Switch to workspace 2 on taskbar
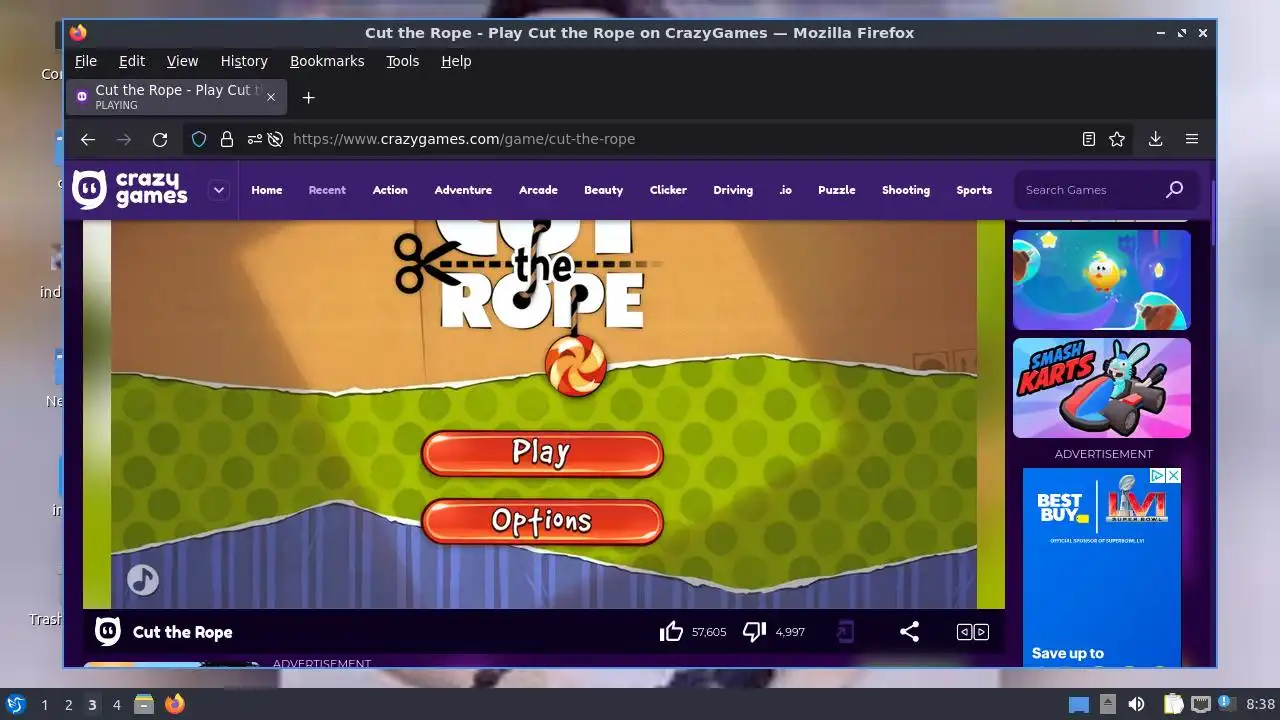Screen dimensions: 1280x720 point(68,705)
